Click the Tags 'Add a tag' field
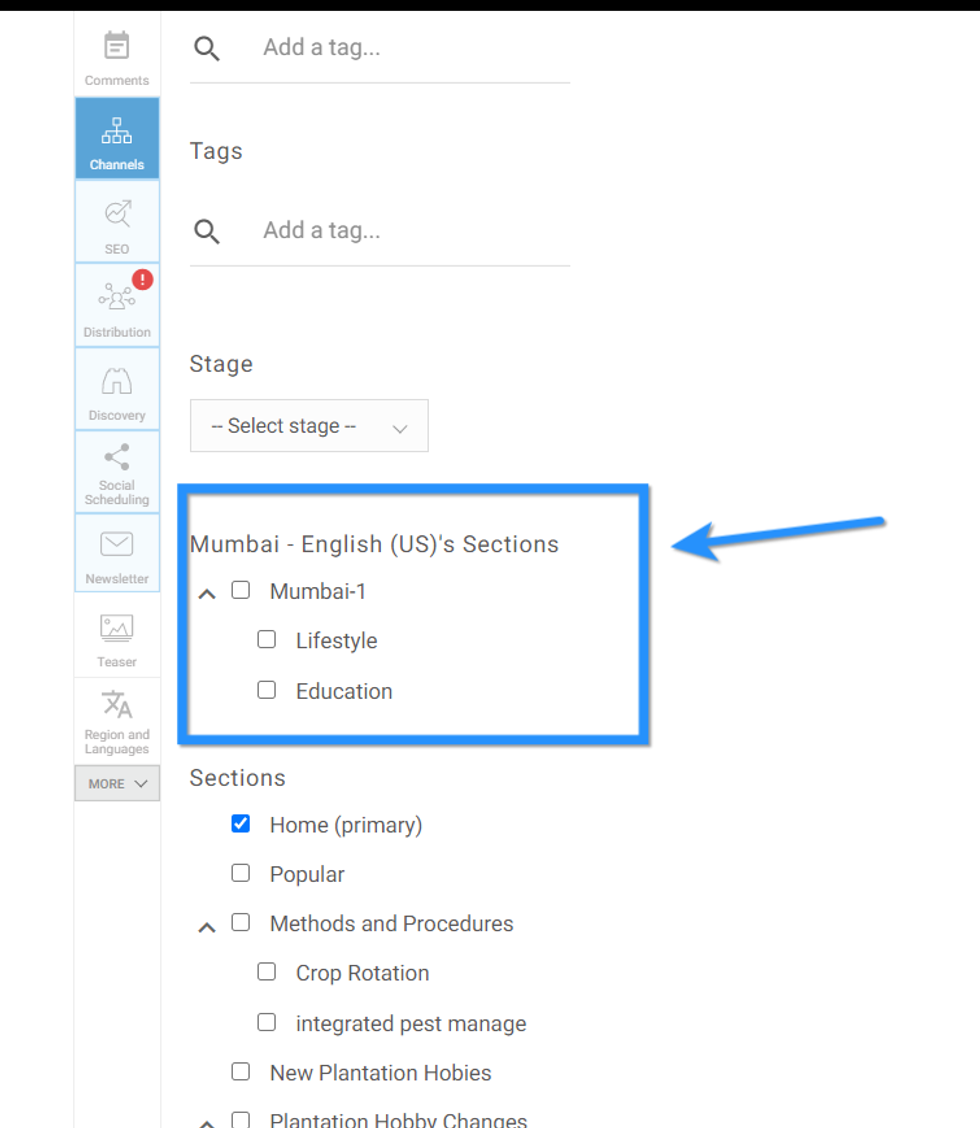 (400, 231)
